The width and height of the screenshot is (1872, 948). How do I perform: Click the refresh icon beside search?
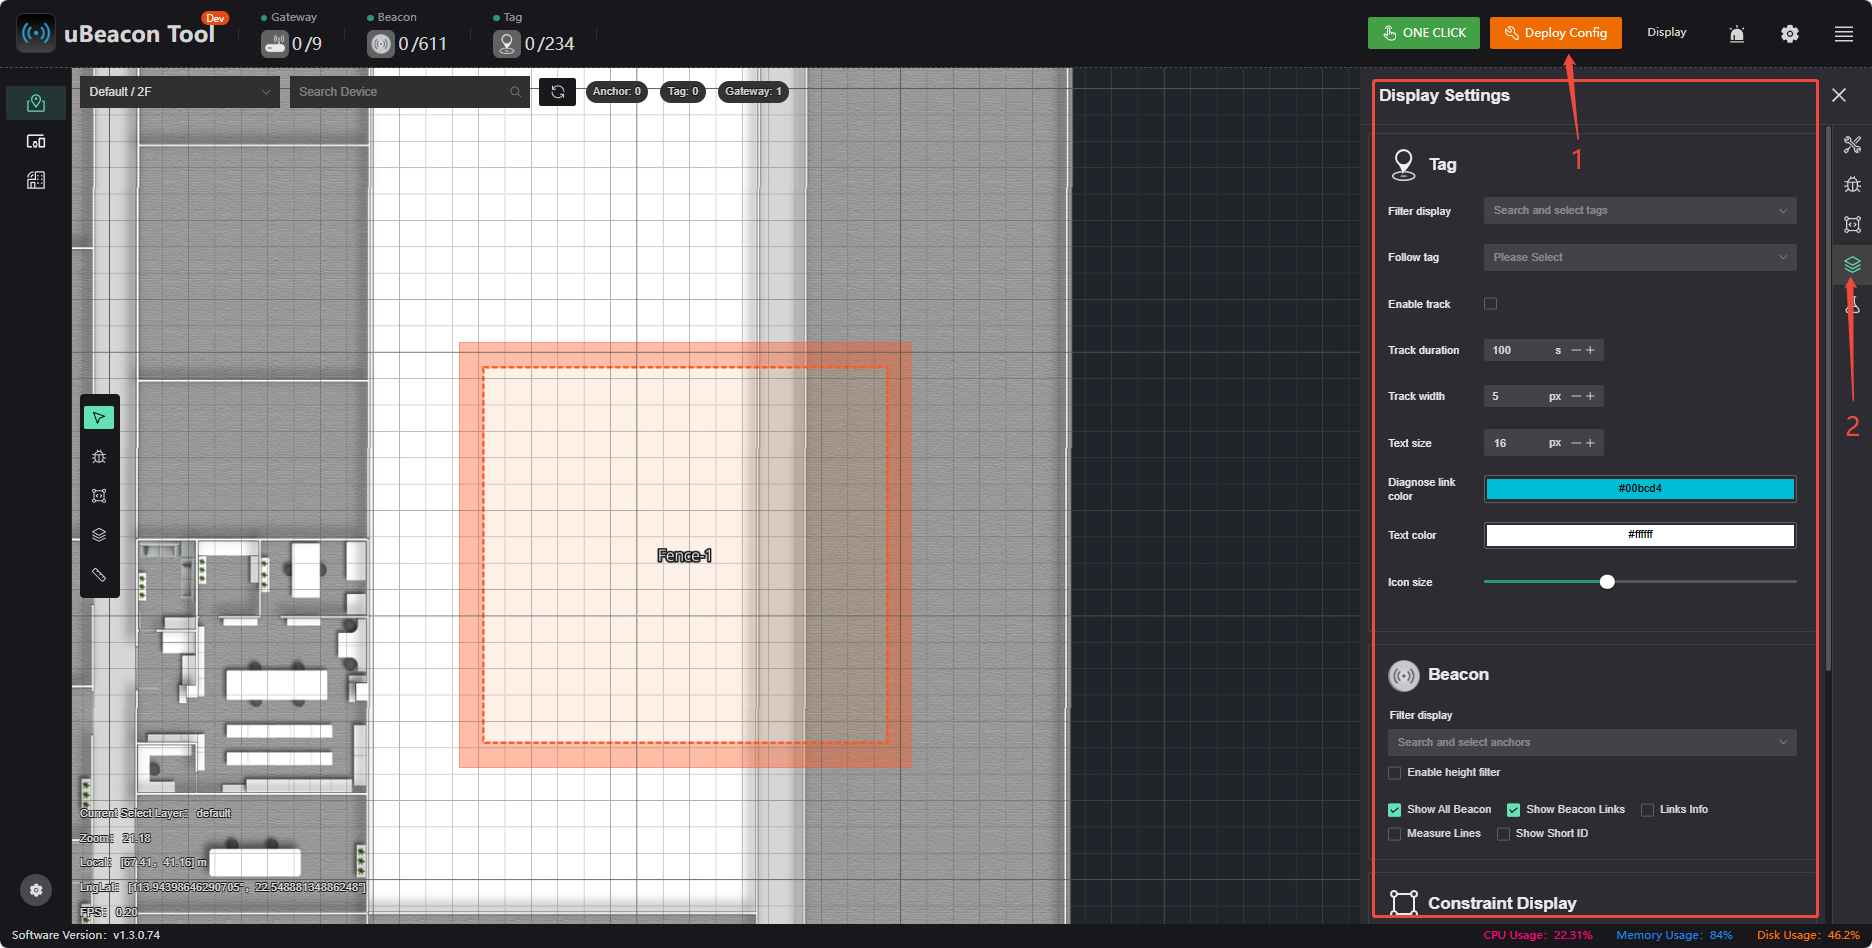pos(558,92)
